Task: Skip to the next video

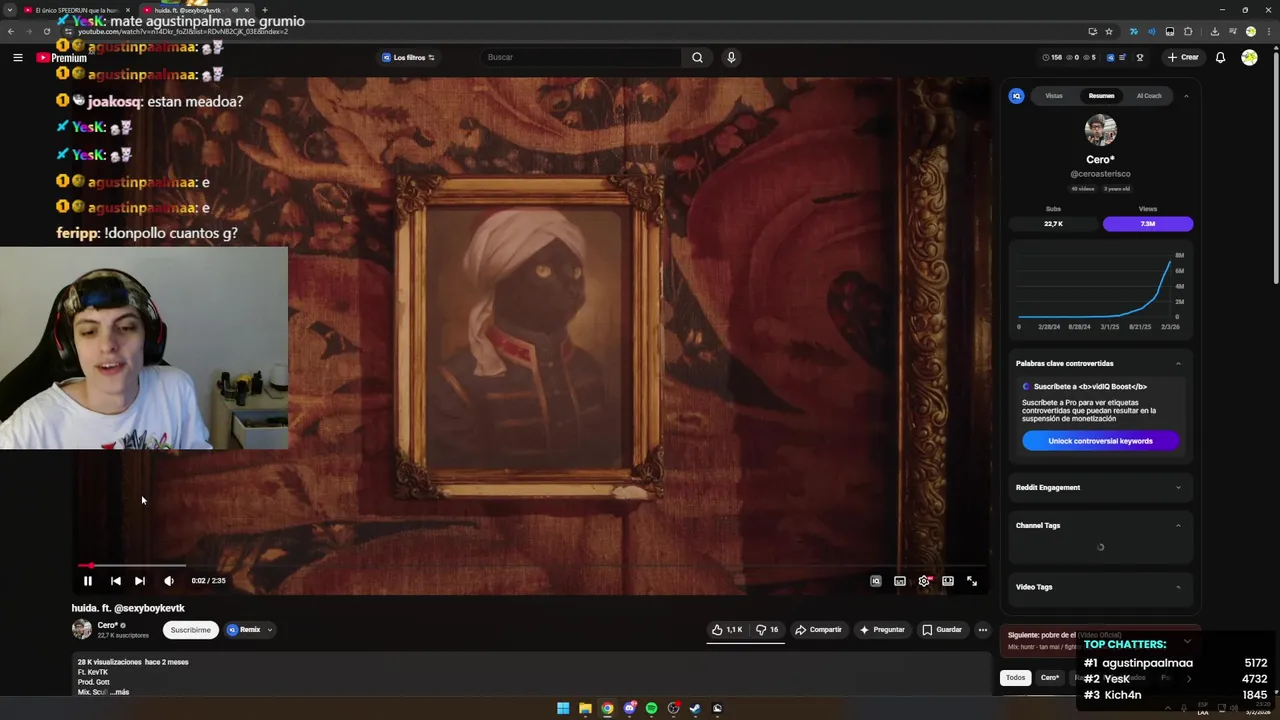Action: 140,581
